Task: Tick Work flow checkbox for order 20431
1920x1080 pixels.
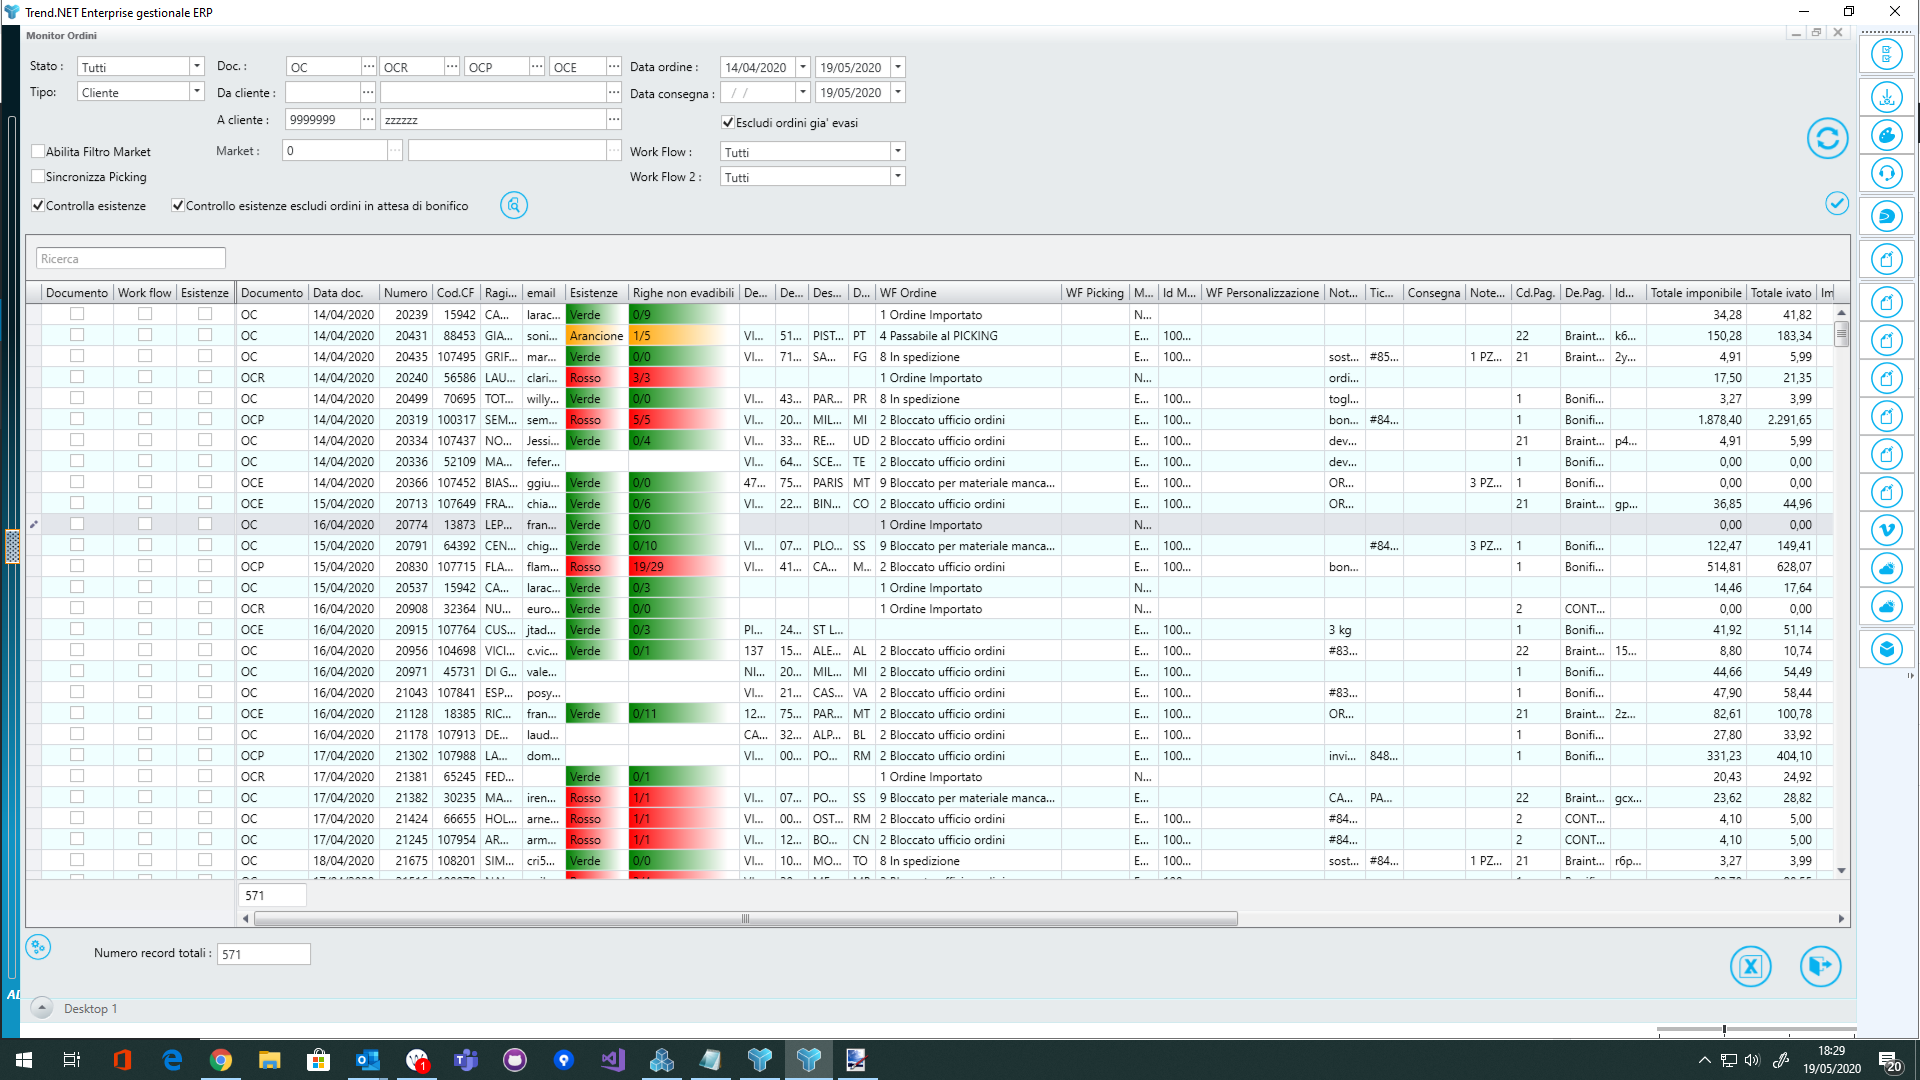Action: coord(145,335)
